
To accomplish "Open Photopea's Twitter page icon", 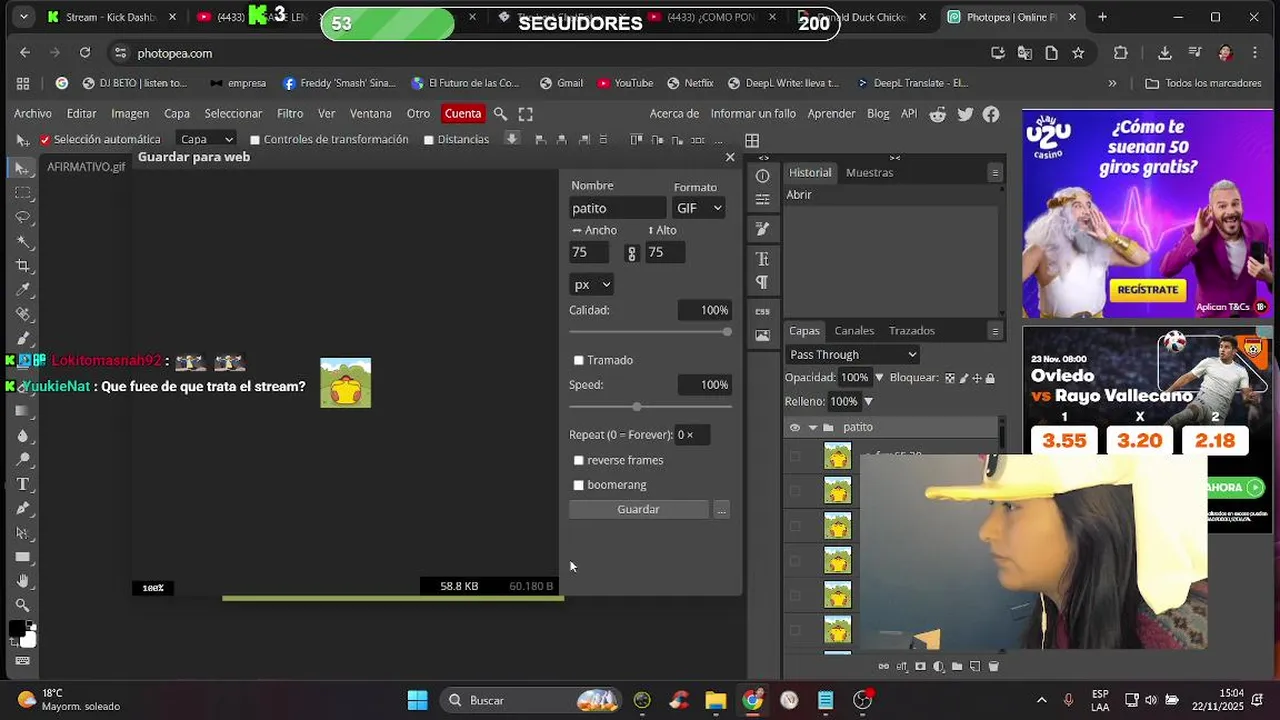I will tap(965, 114).
